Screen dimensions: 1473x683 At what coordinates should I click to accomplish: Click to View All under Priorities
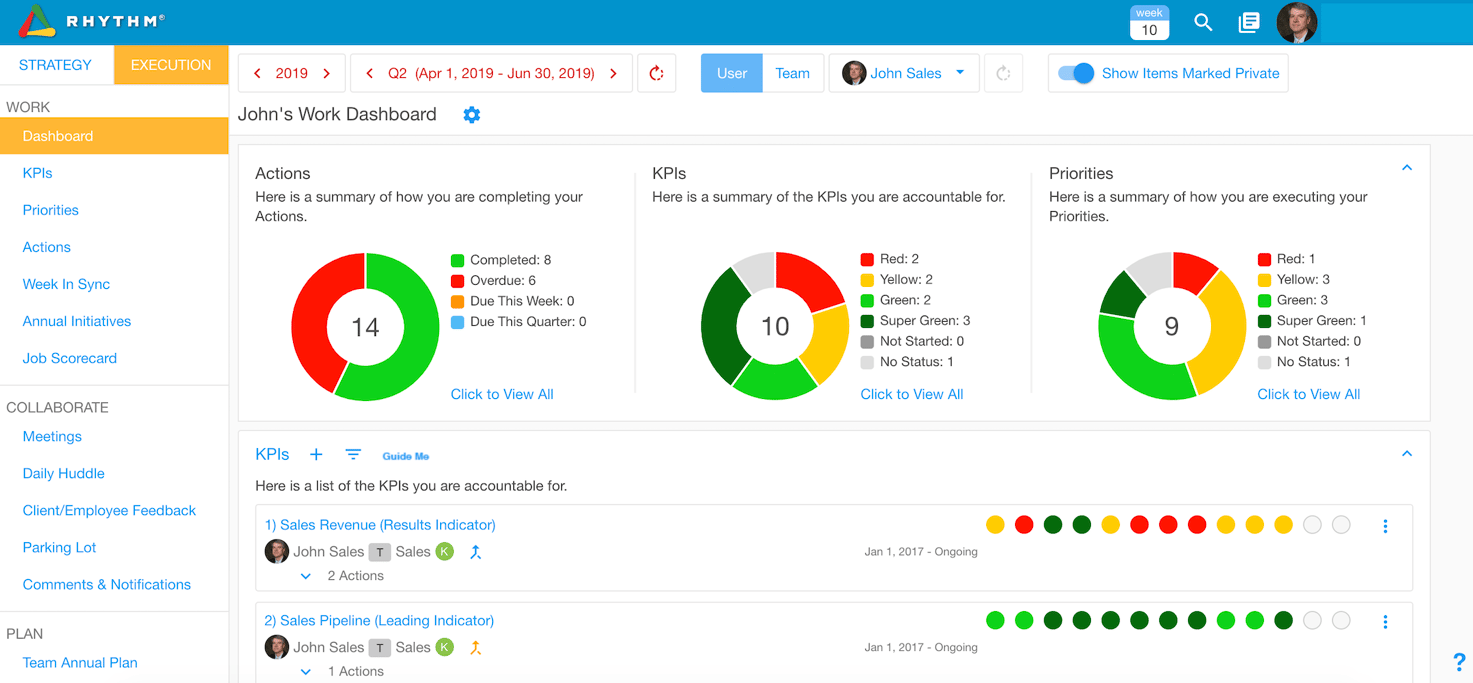click(x=1308, y=394)
